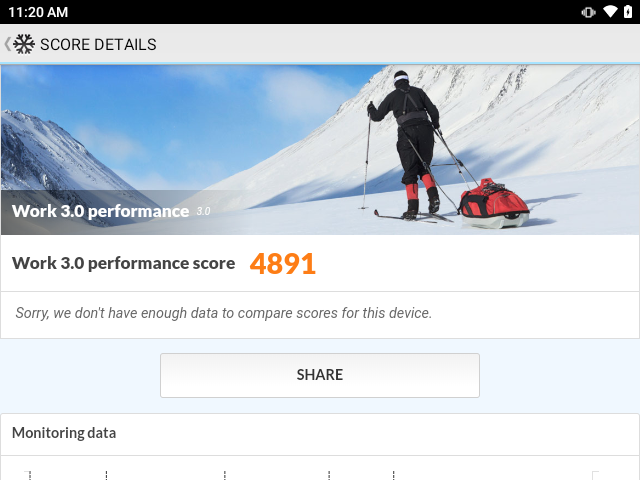Screen dimensions: 640x480
Task: Tap the not enough data comparison message
Action: [x=224, y=313]
